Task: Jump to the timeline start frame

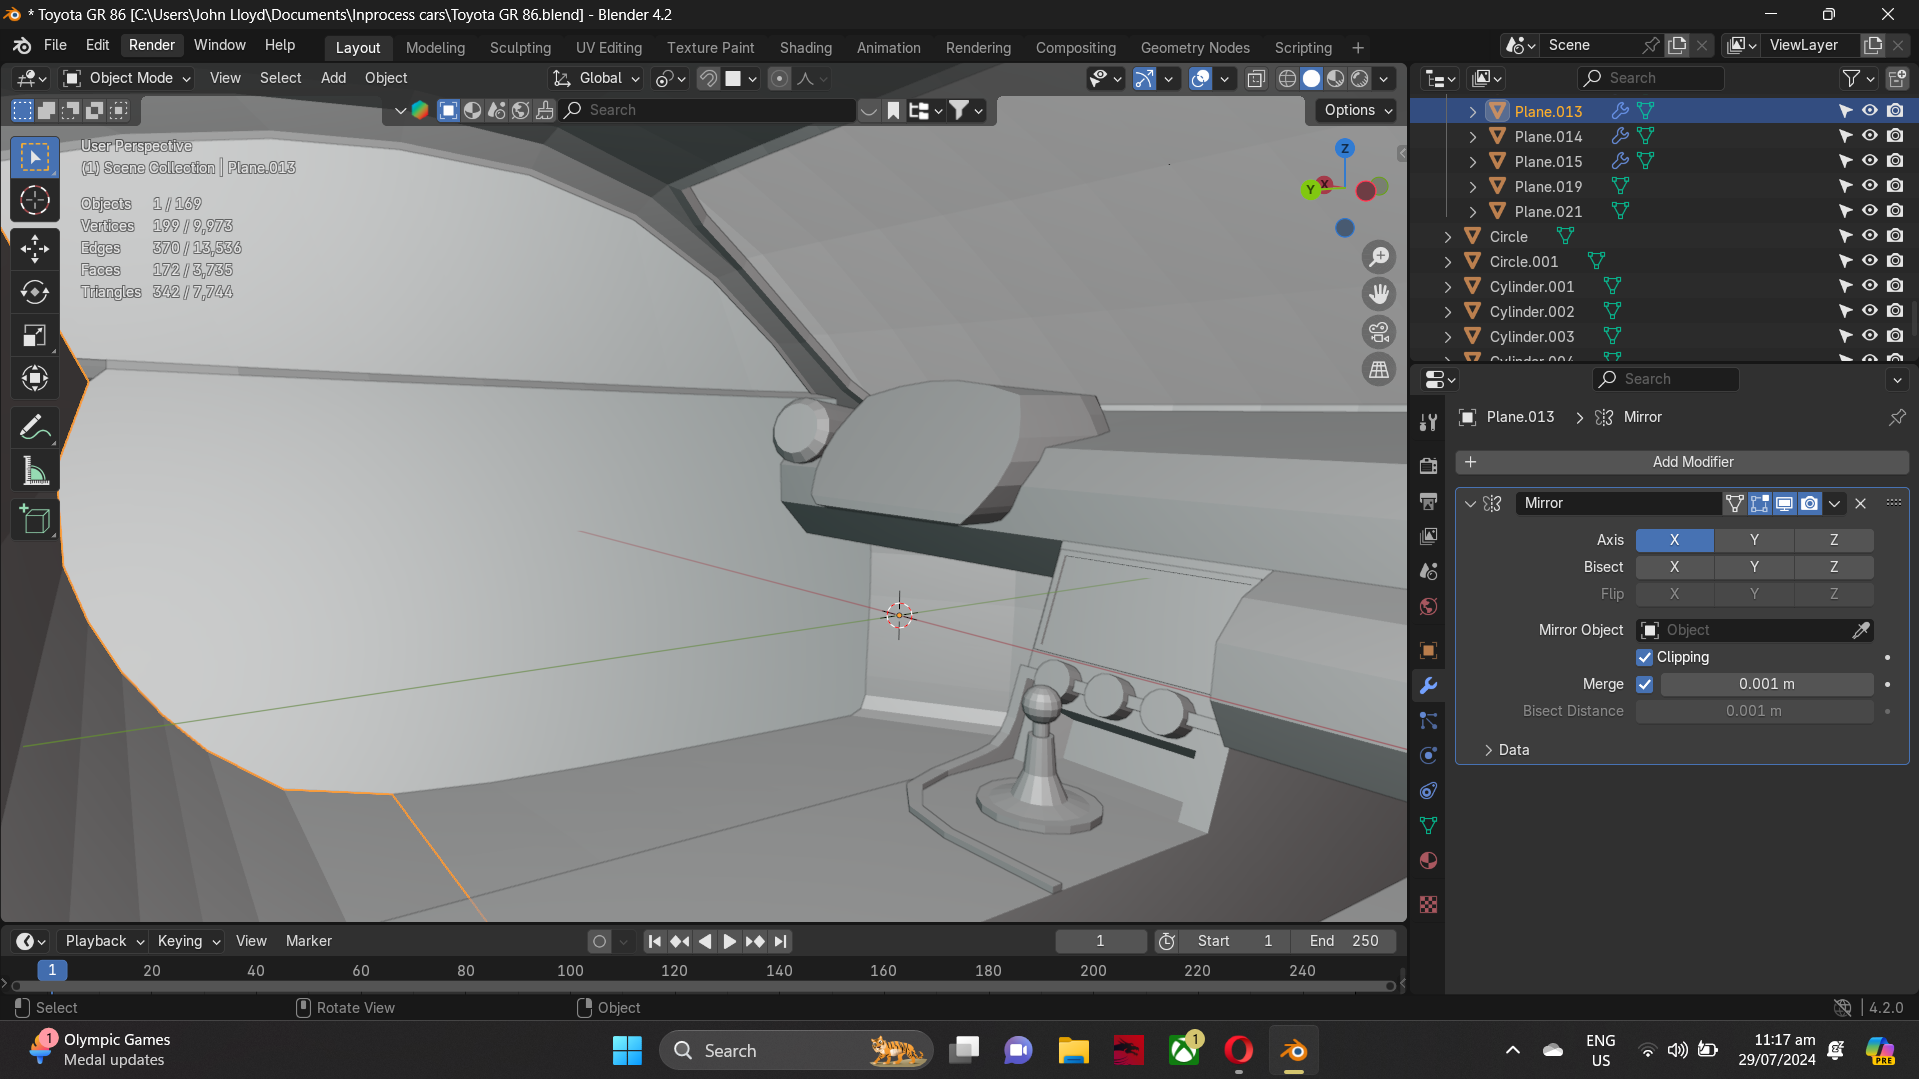Action: (654, 941)
